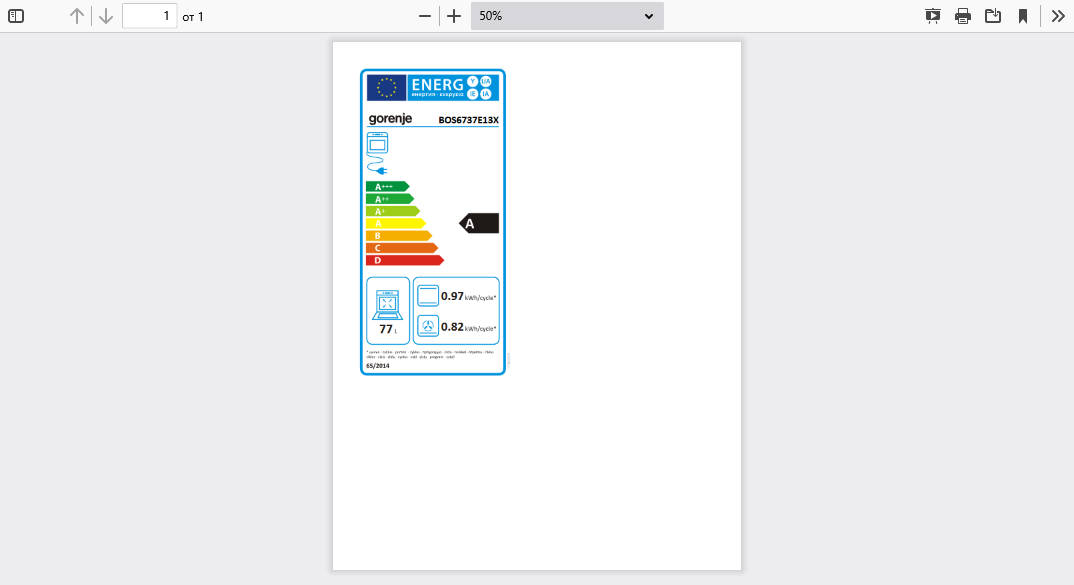
Task: Click the A++ energy class bar
Action: coord(390,199)
